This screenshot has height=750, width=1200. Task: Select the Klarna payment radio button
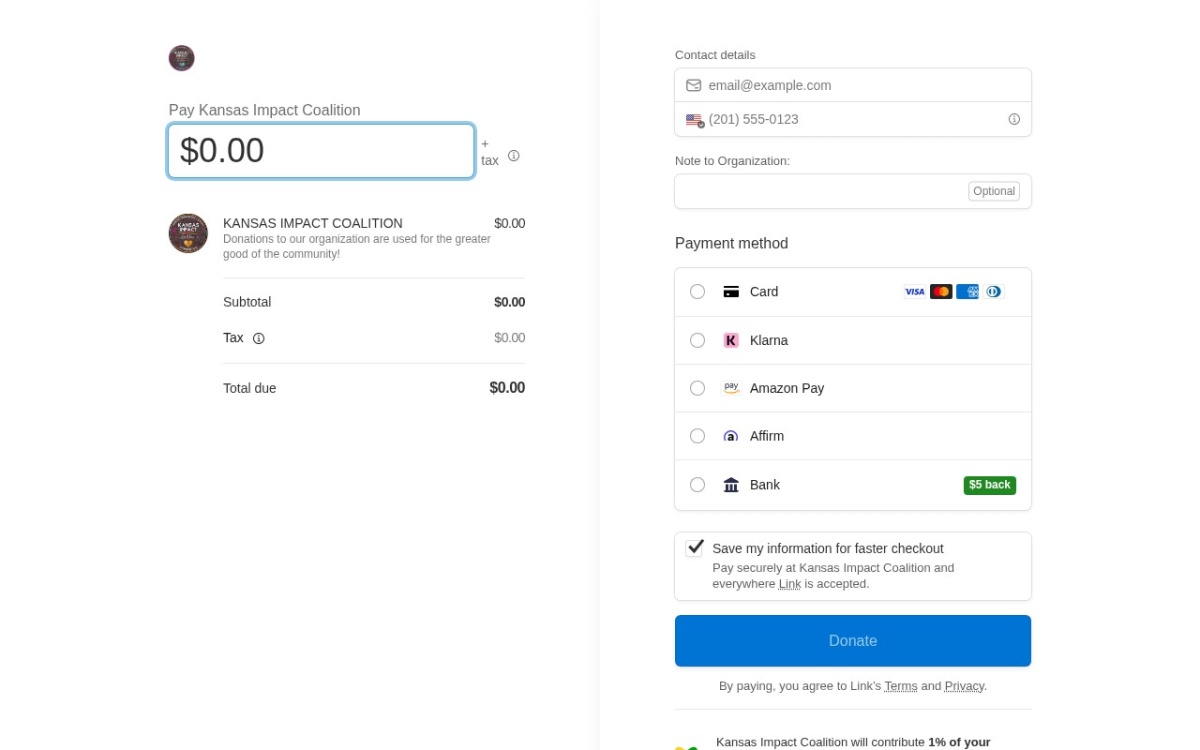pyautogui.click(x=698, y=340)
